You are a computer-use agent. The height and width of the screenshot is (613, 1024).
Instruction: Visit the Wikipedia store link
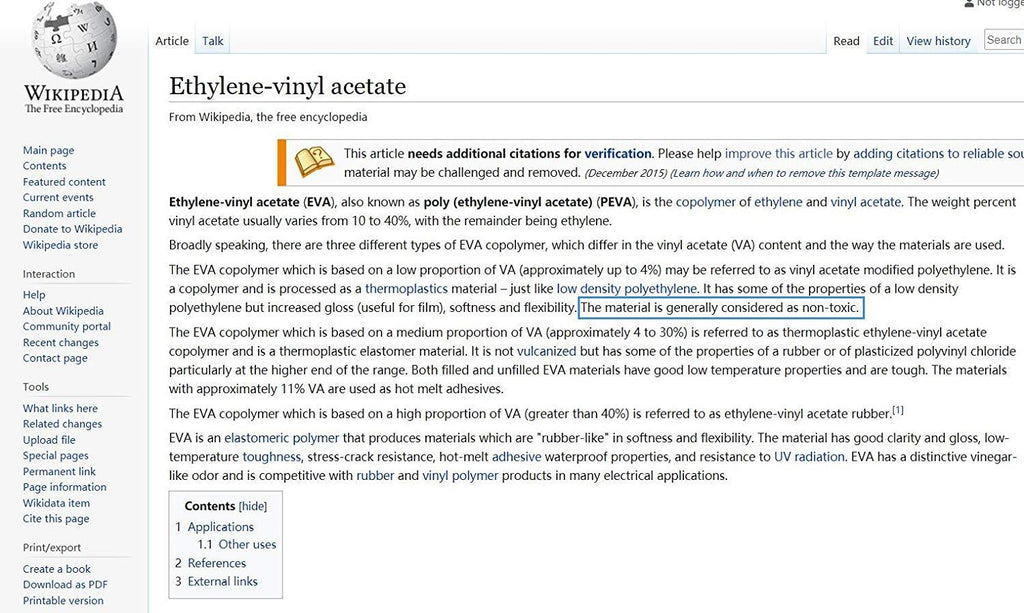[x=60, y=245]
